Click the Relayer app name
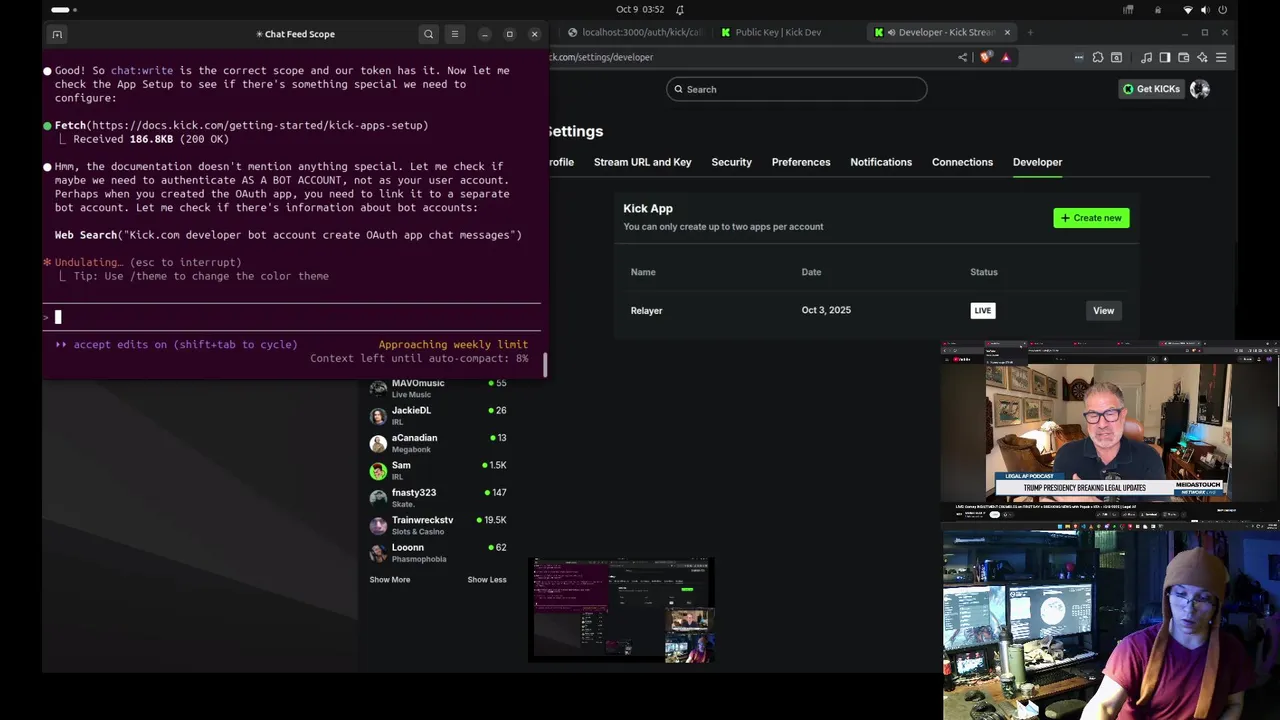Viewport: 1280px width, 720px height. coord(646,311)
